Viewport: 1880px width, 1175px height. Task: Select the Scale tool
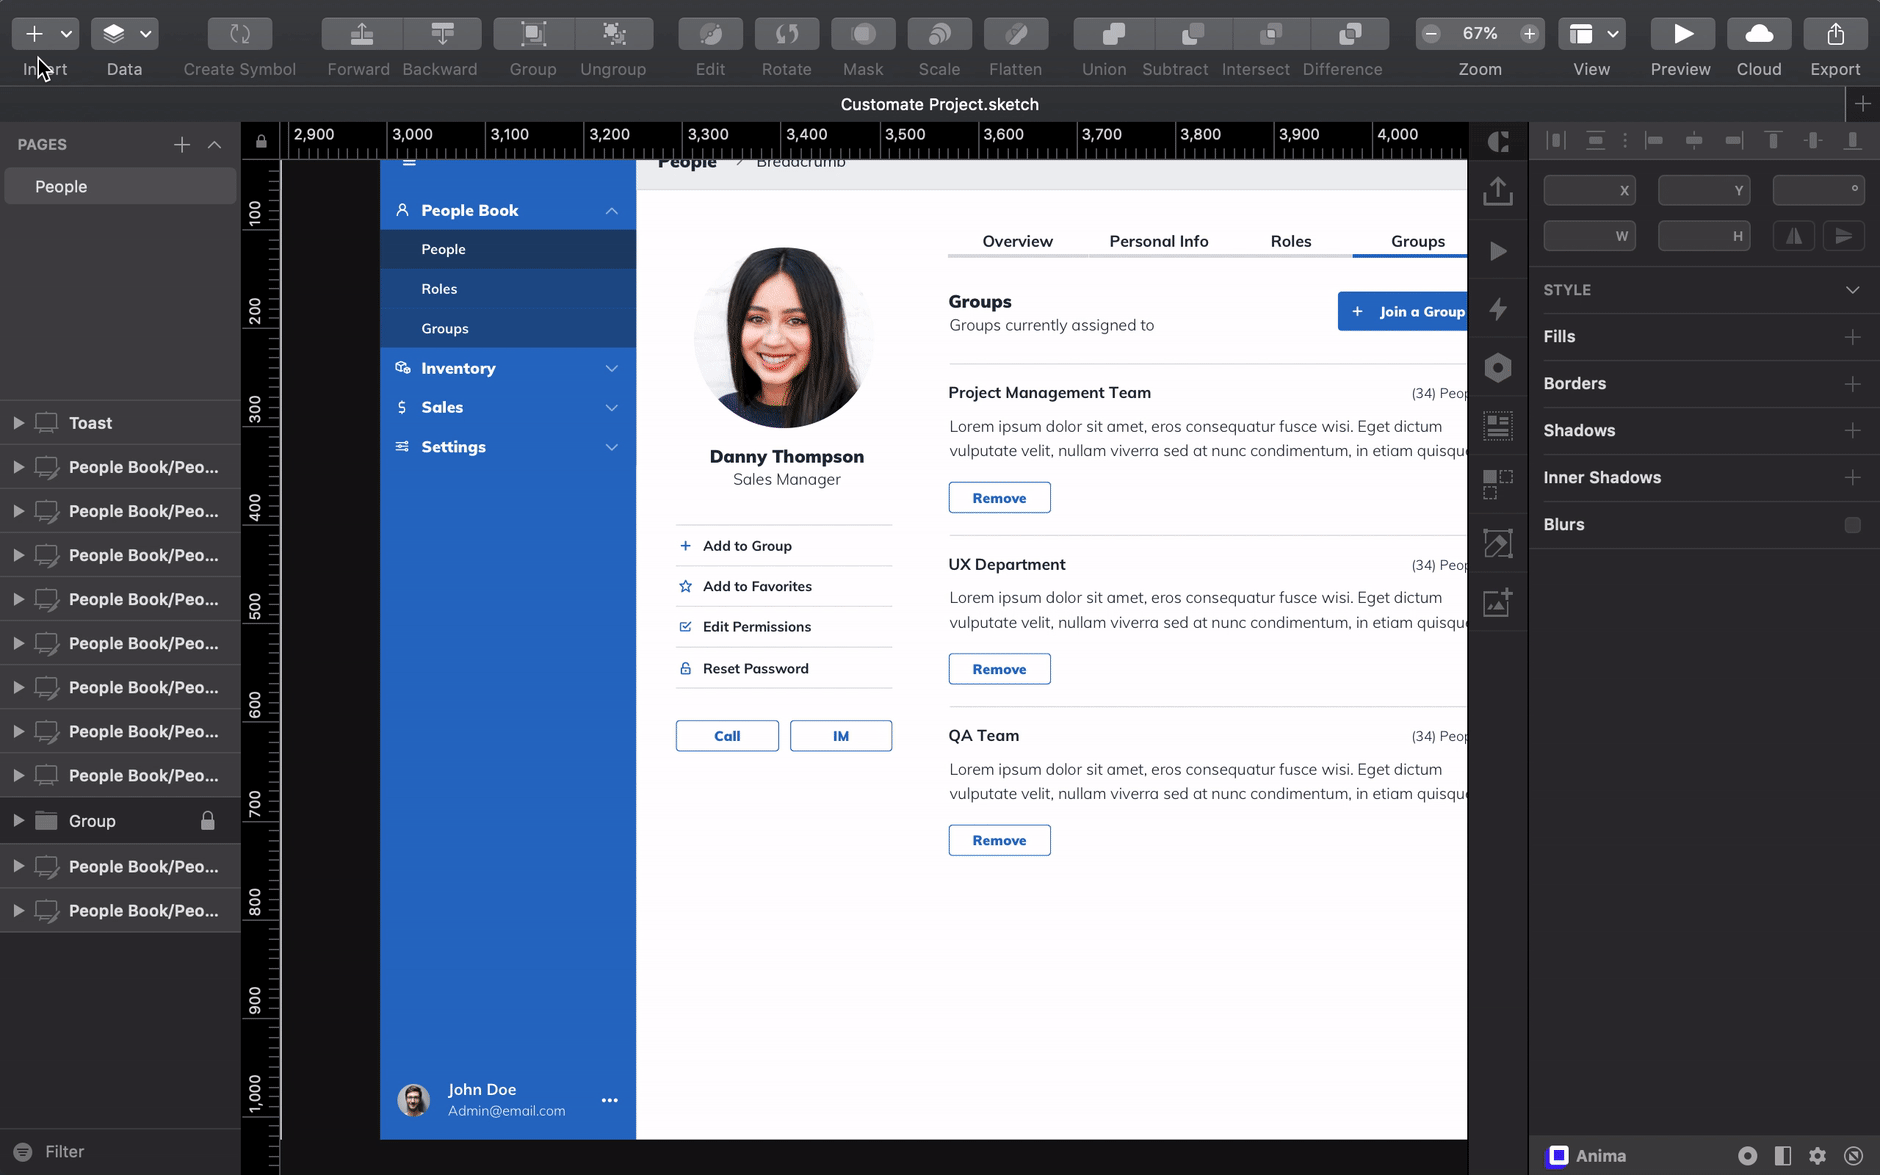[939, 34]
